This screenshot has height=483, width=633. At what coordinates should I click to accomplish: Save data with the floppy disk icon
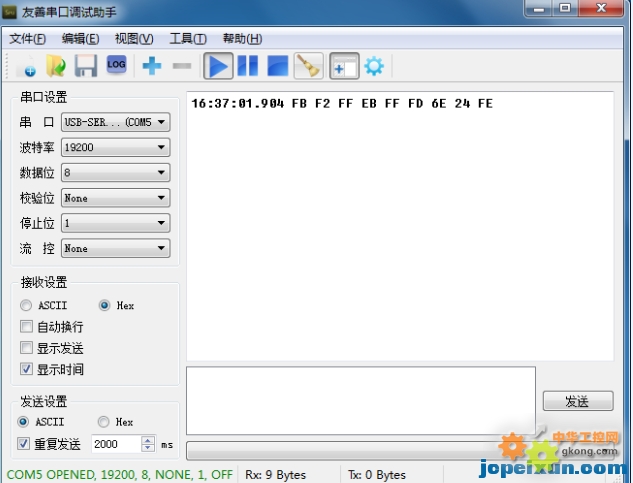(86, 66)
